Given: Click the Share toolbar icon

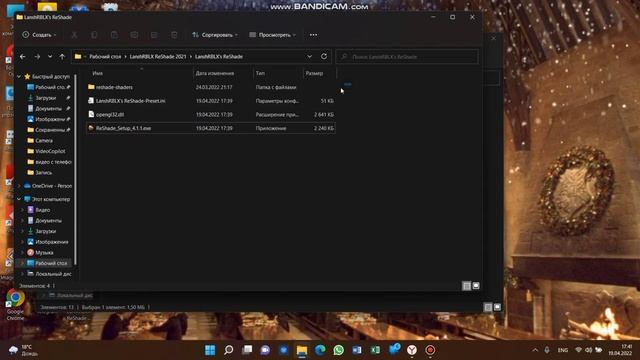Looking at the screenshot, I should [154, 35].
